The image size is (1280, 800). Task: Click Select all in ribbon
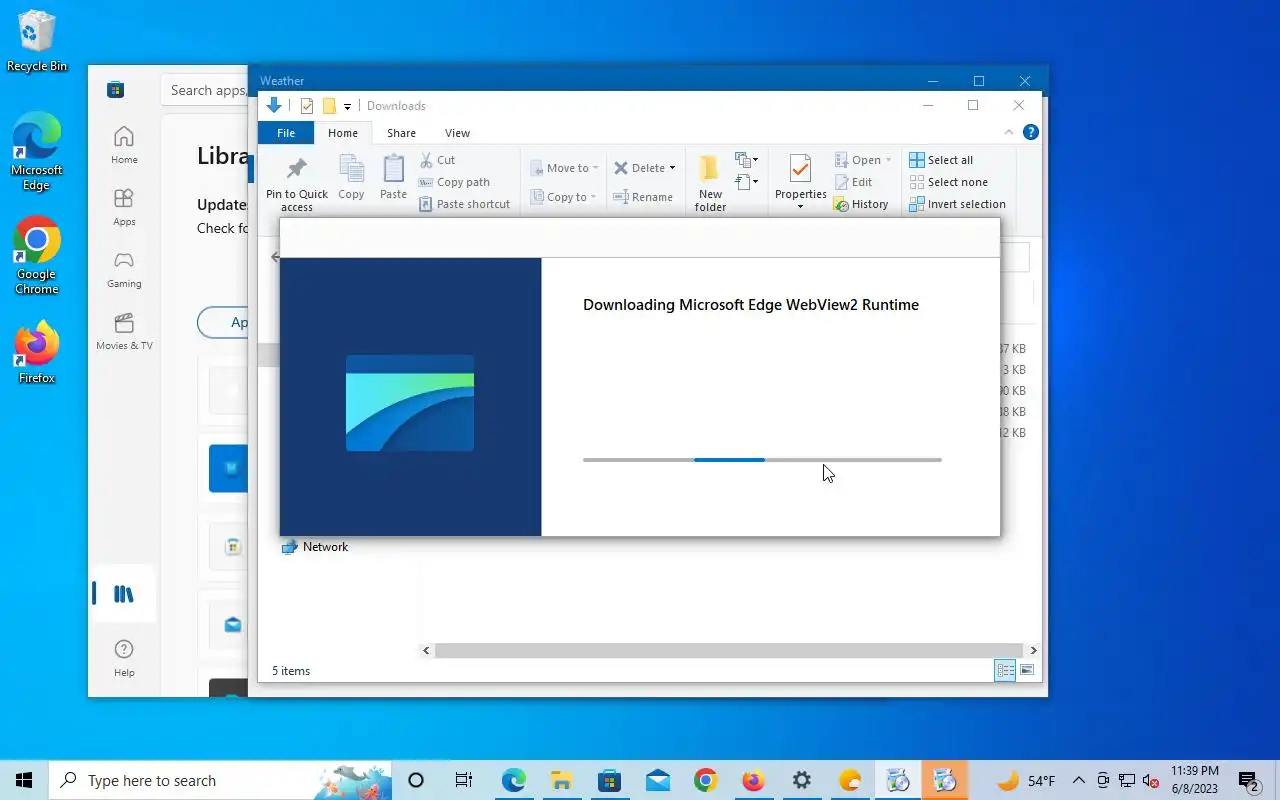941,160
